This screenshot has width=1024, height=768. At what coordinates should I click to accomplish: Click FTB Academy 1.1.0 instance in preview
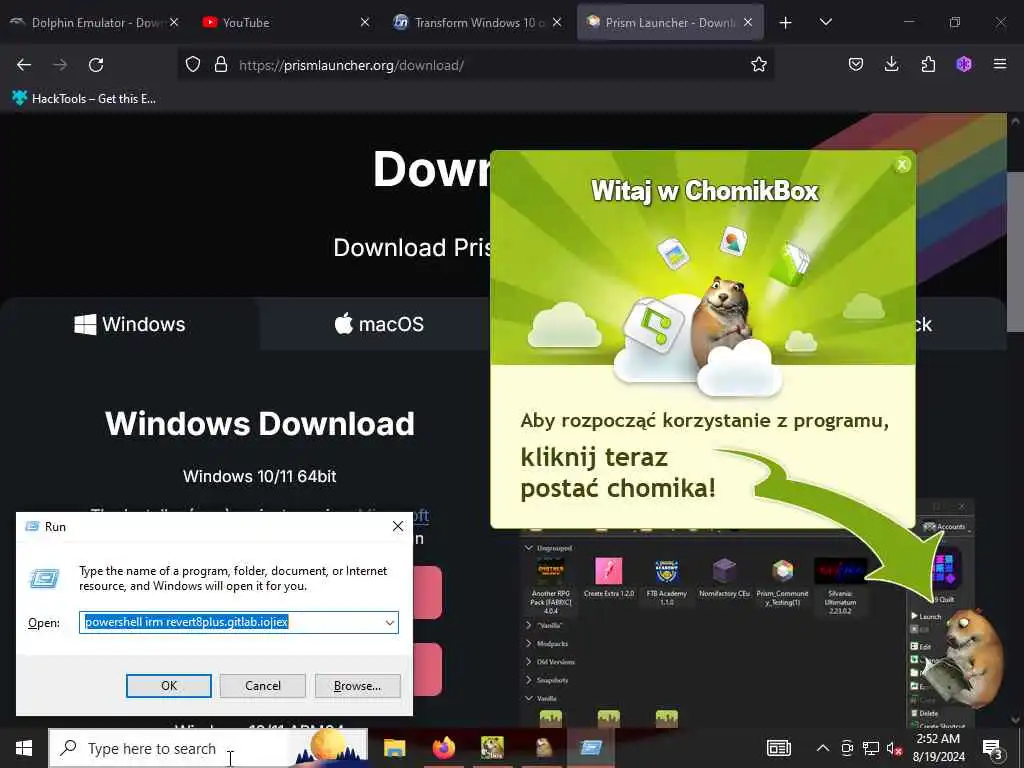[666, 581]
